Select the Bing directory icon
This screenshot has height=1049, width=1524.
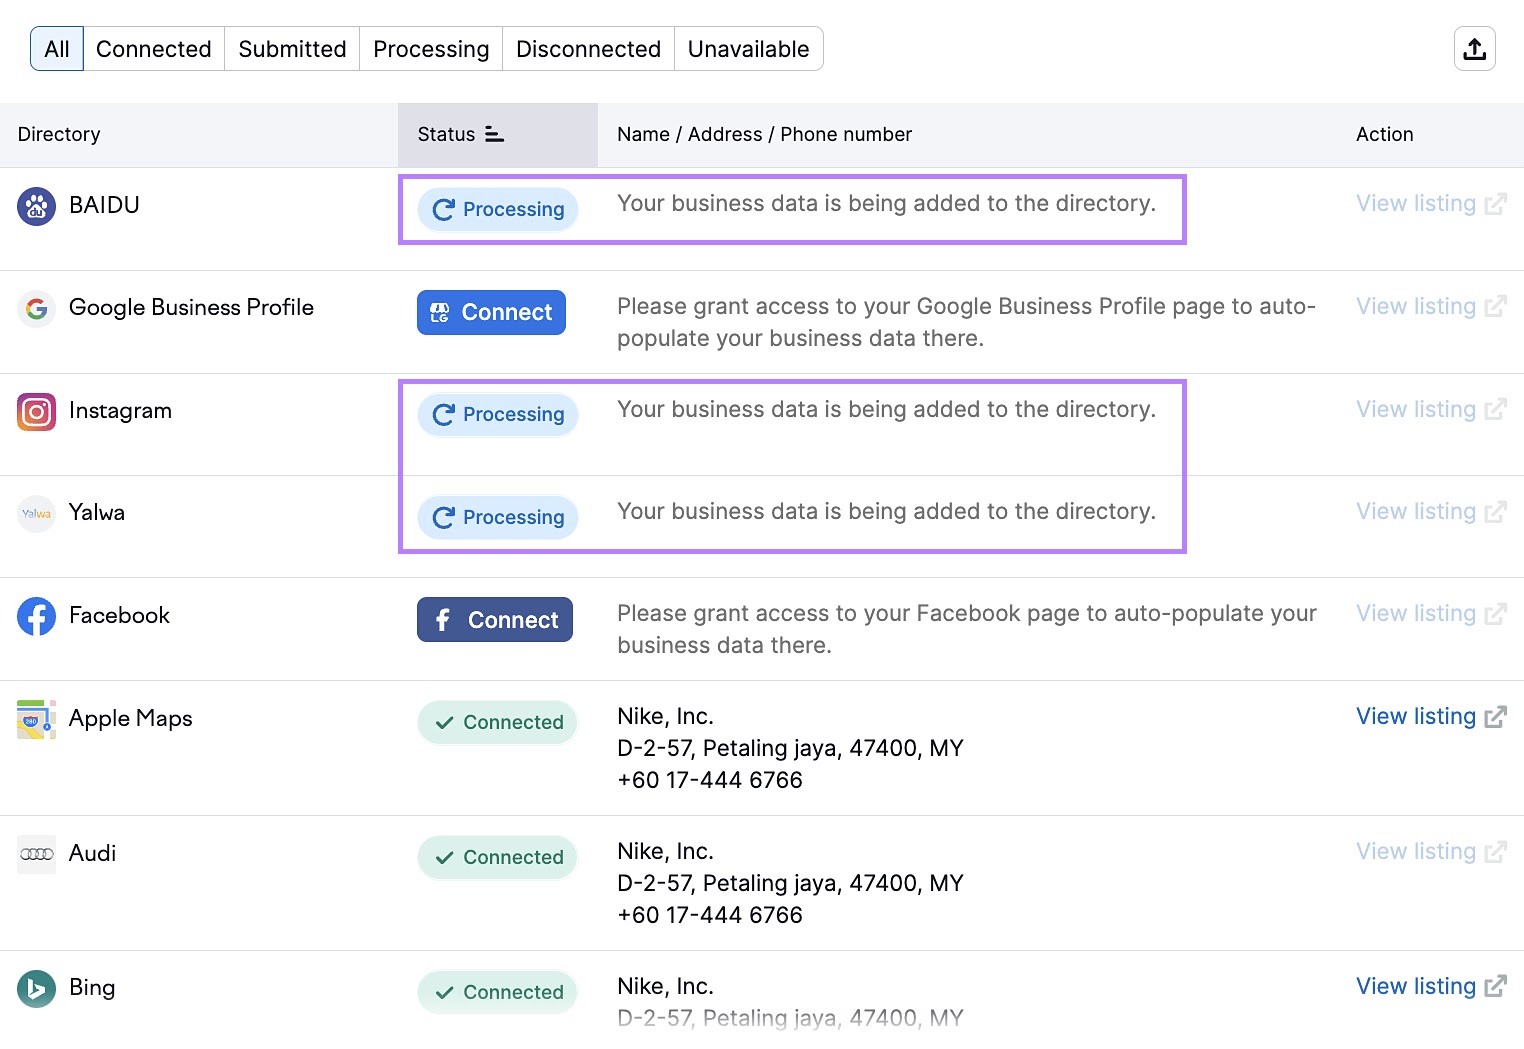pos(36,988)
